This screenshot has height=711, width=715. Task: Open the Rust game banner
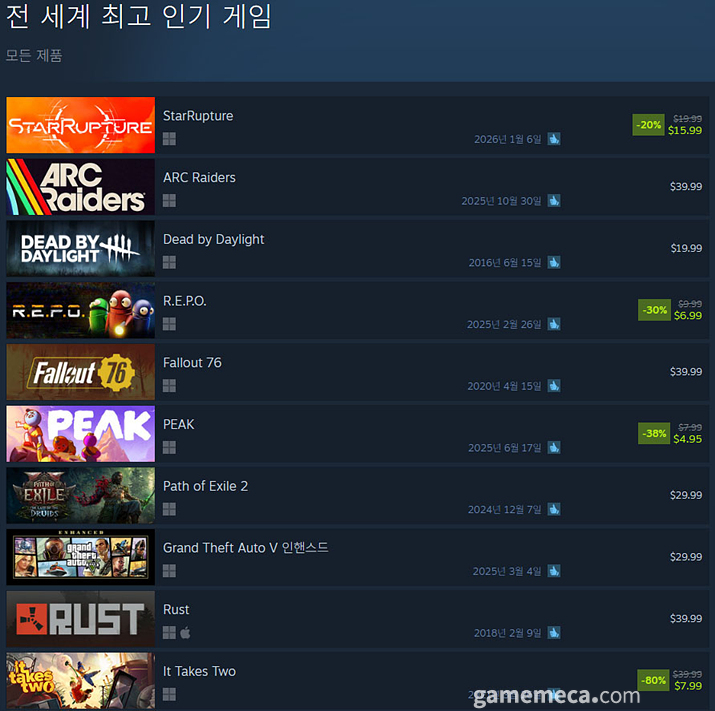(x=81, y=619)
